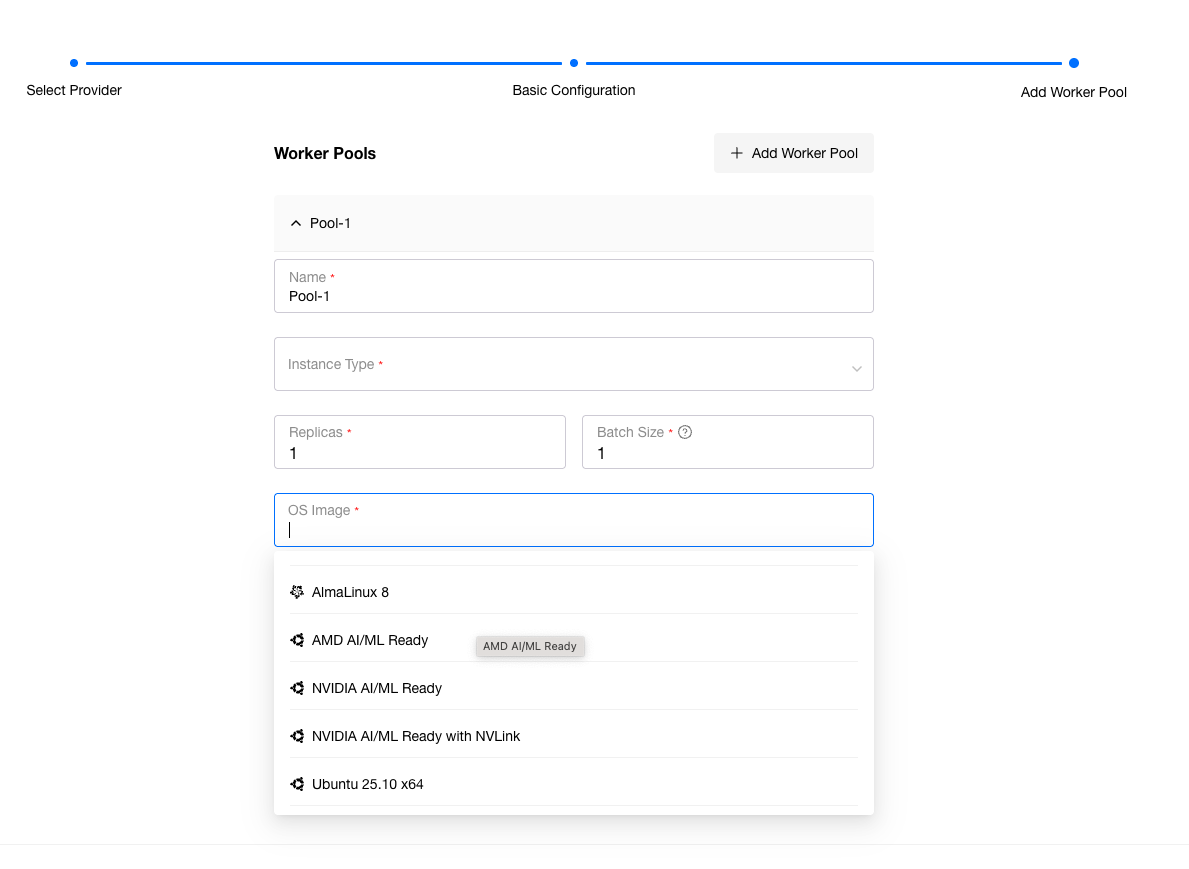Click the Batch Size help question icon

(x=685, y=432)
